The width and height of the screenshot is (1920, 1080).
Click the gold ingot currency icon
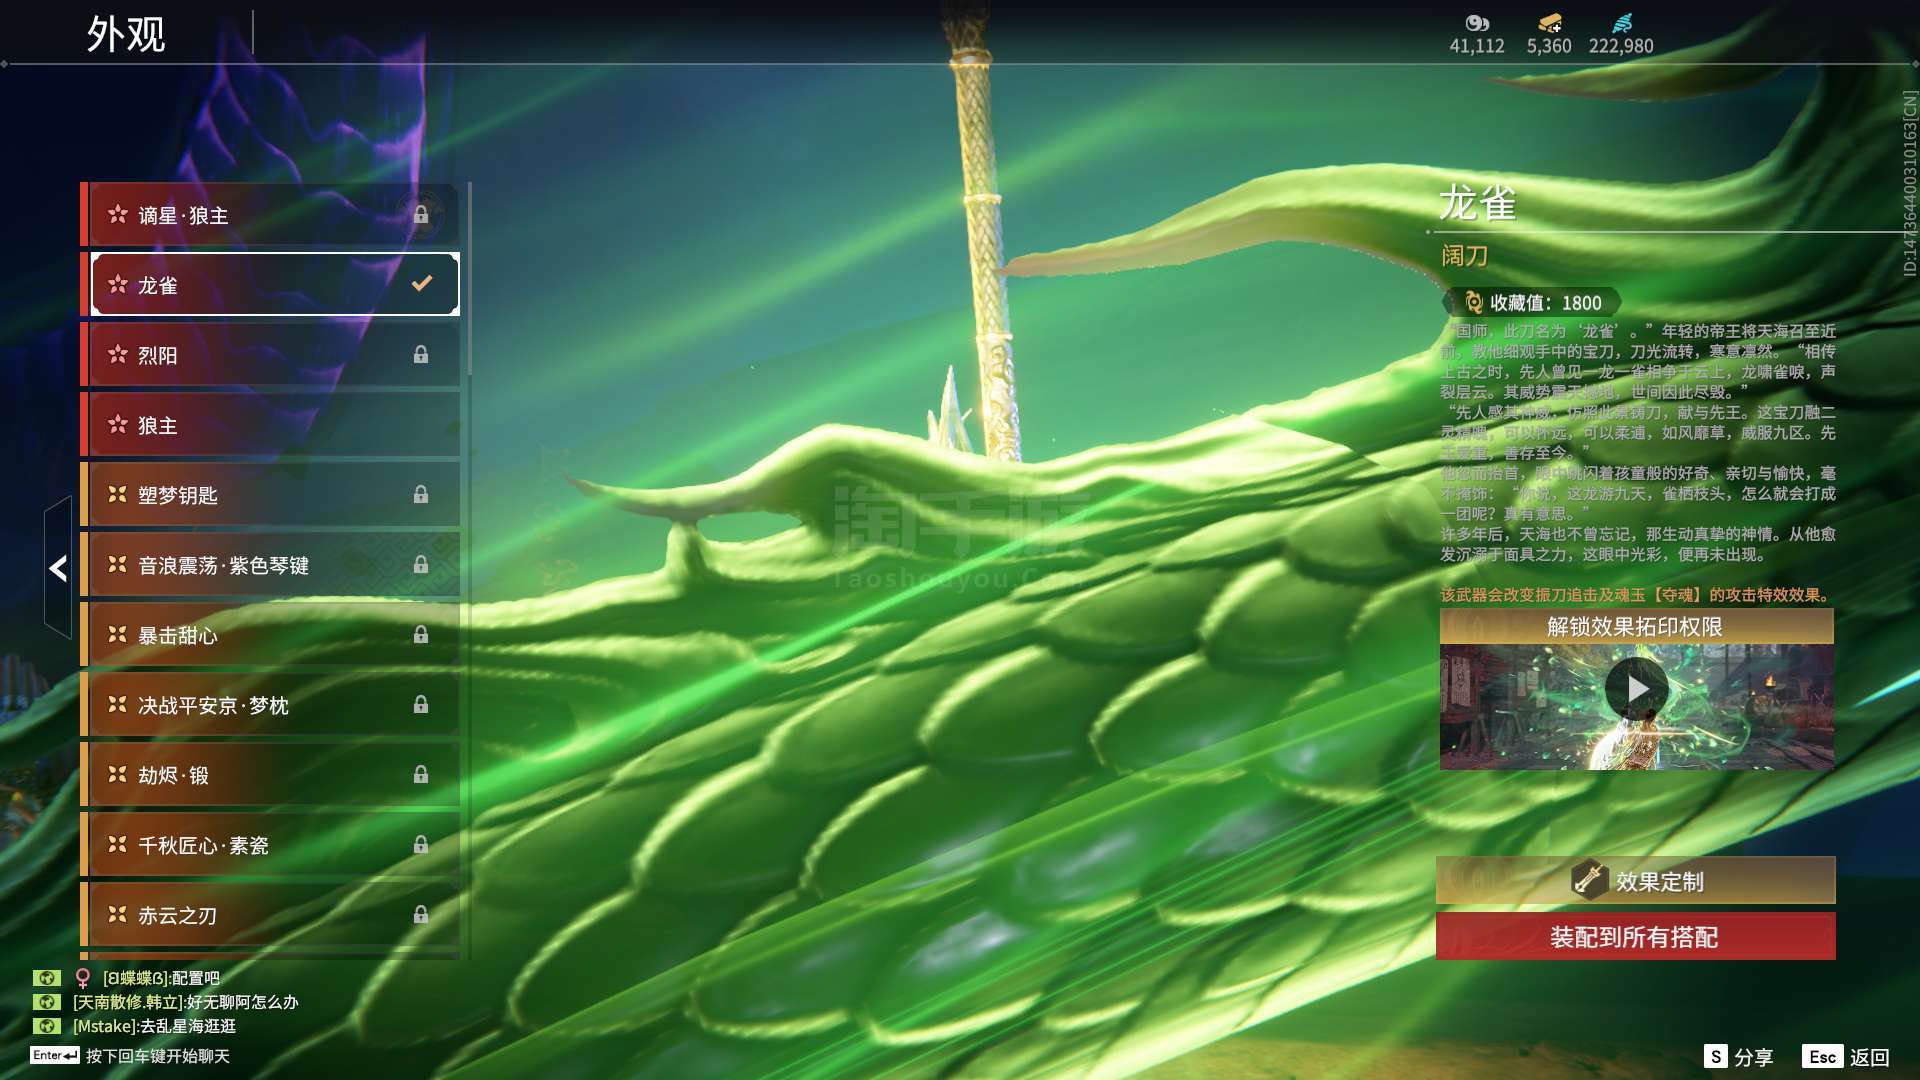click(1549, 23)
